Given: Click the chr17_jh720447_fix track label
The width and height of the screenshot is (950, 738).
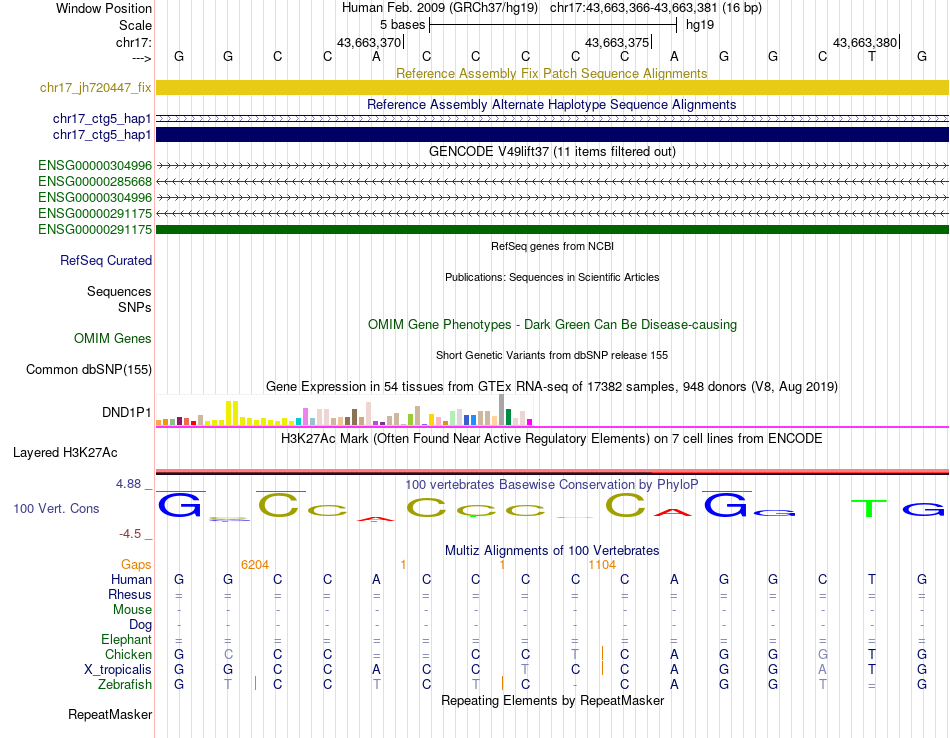Looking at the screenshot, I should tap(95, 88).
